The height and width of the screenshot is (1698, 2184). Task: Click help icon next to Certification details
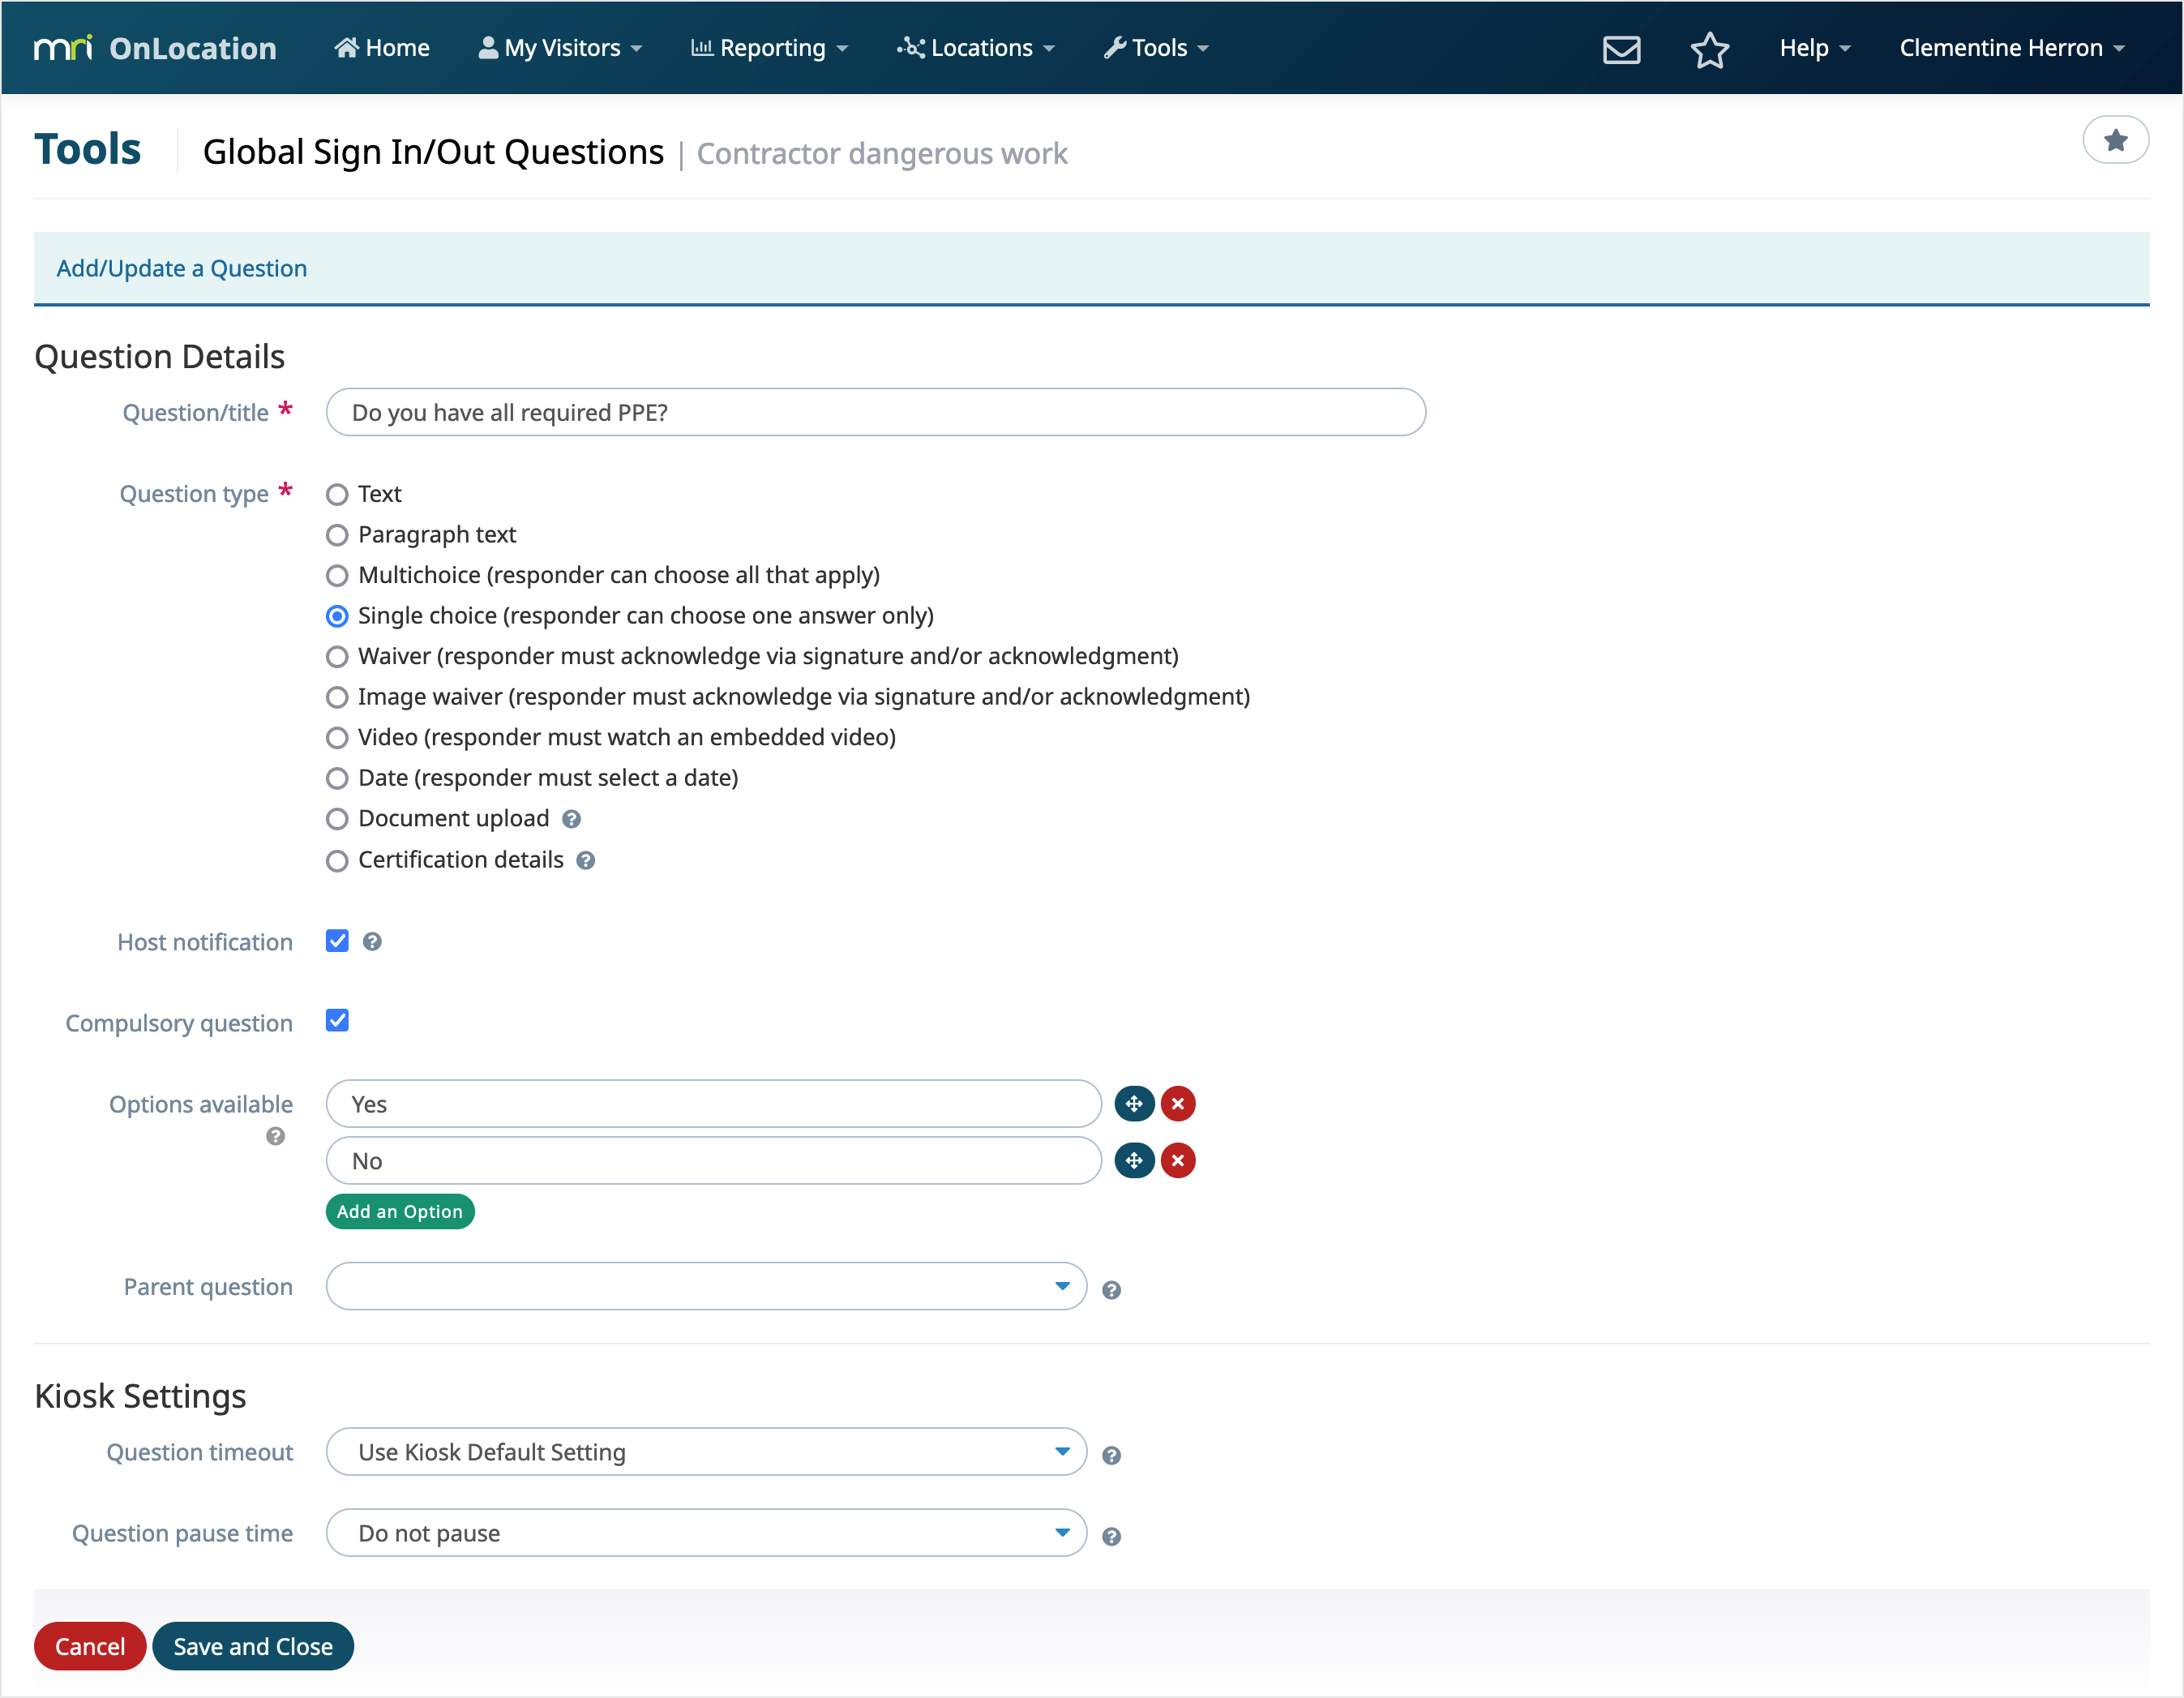tap(586, 860)
